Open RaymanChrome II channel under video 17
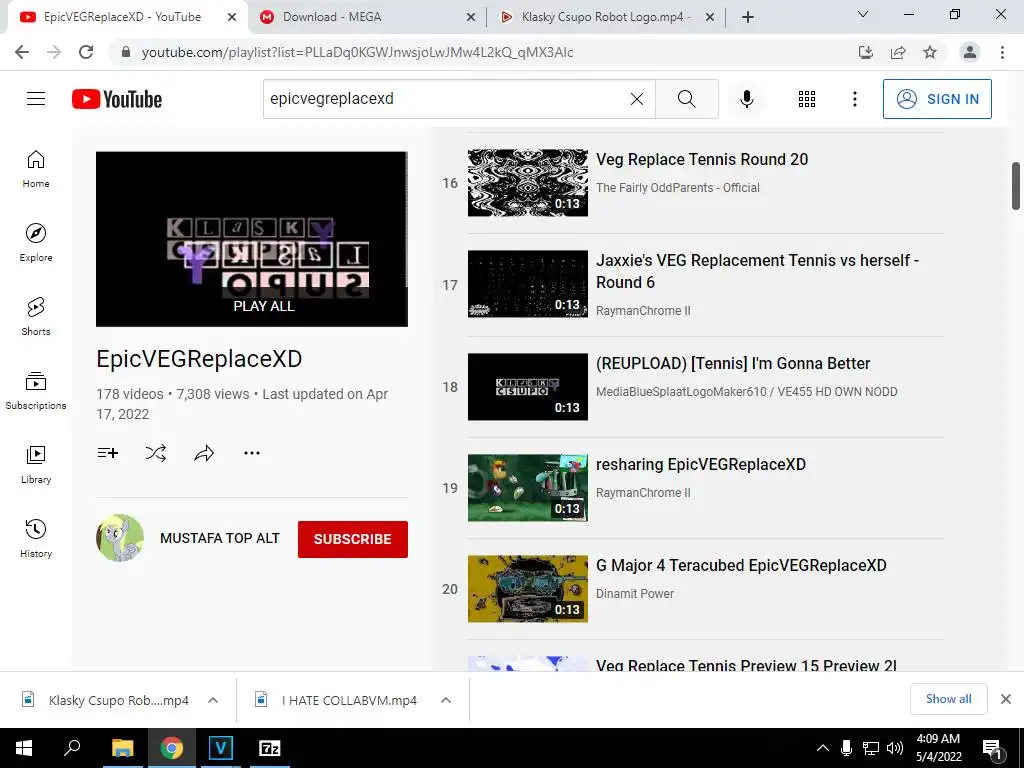1024x768 pixels. click(x=643, y=311)
